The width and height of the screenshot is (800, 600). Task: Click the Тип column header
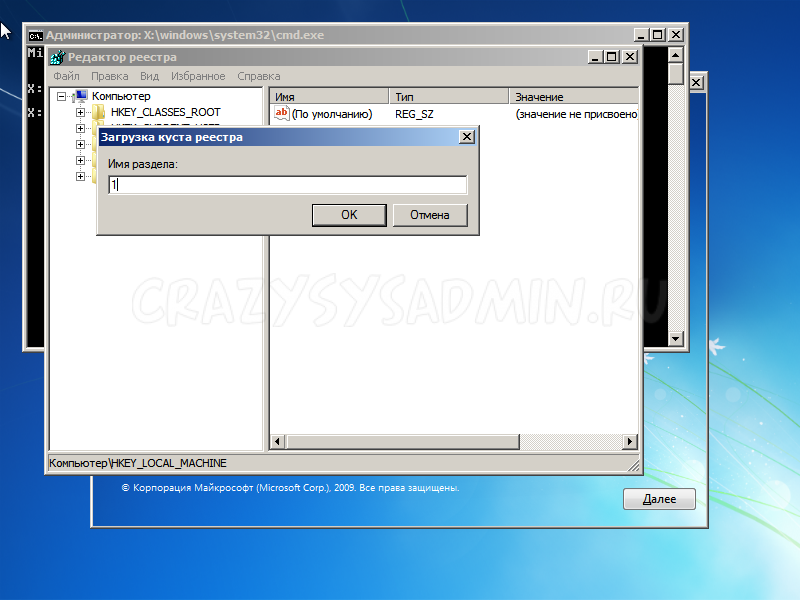[x=448, y=97]
